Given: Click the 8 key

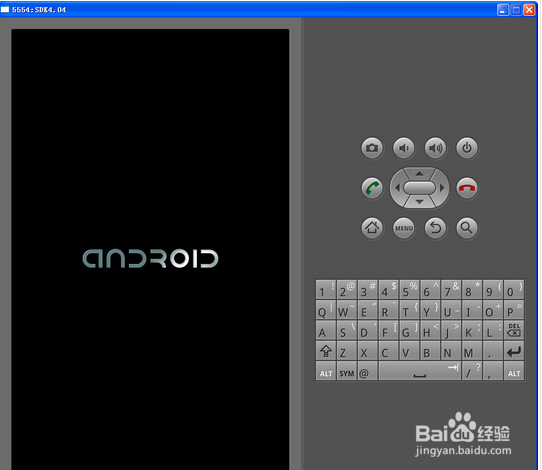Looking at the screenshot, I should [x=472, y=289].
